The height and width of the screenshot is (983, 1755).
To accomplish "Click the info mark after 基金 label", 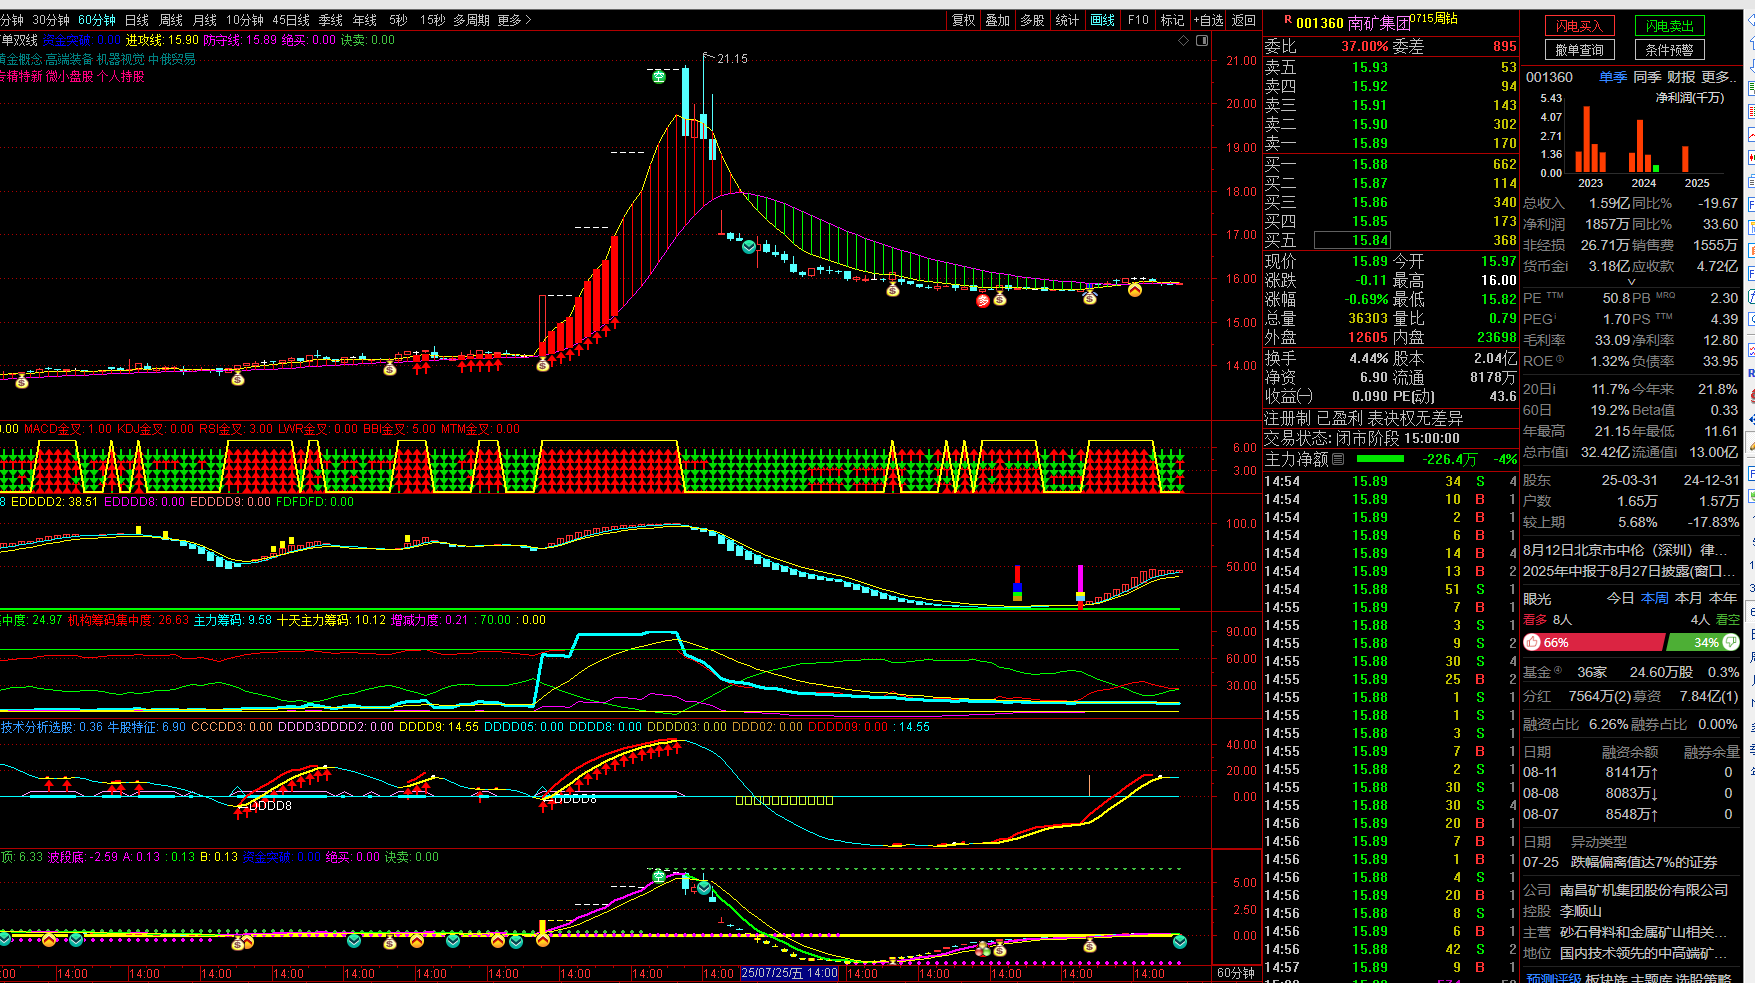I will (1557, 670).
